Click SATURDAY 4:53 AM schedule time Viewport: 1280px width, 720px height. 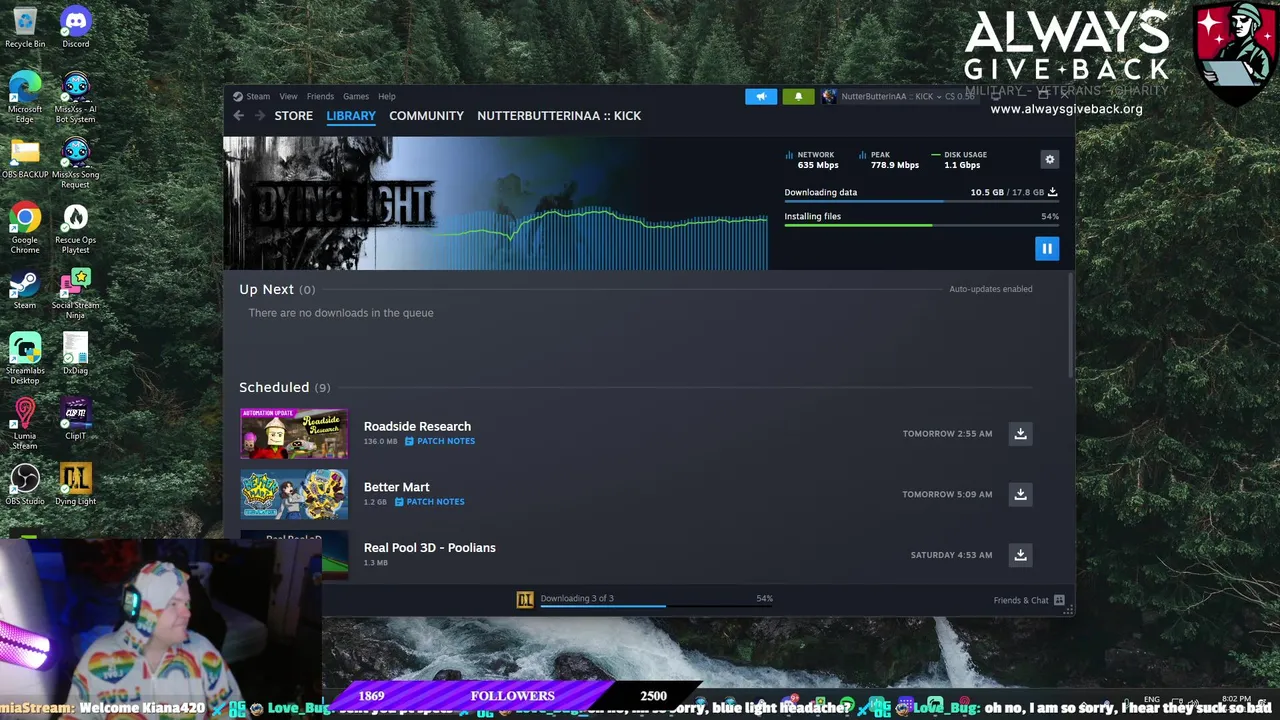(951, 555)
